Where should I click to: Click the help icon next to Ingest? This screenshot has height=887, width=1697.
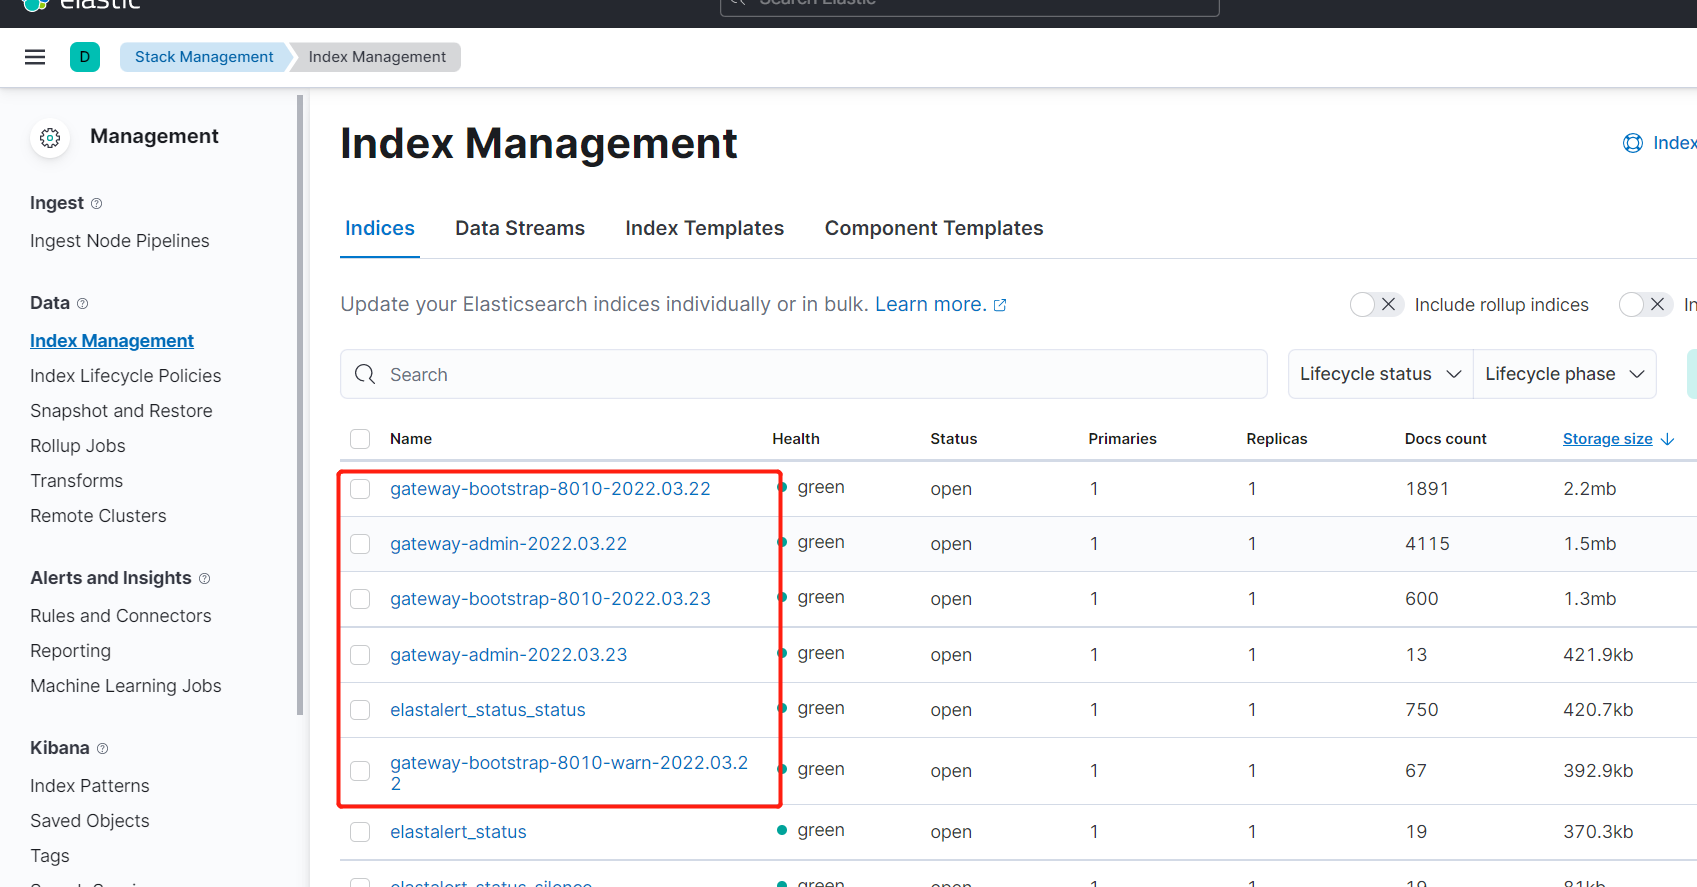pos(96,204)
